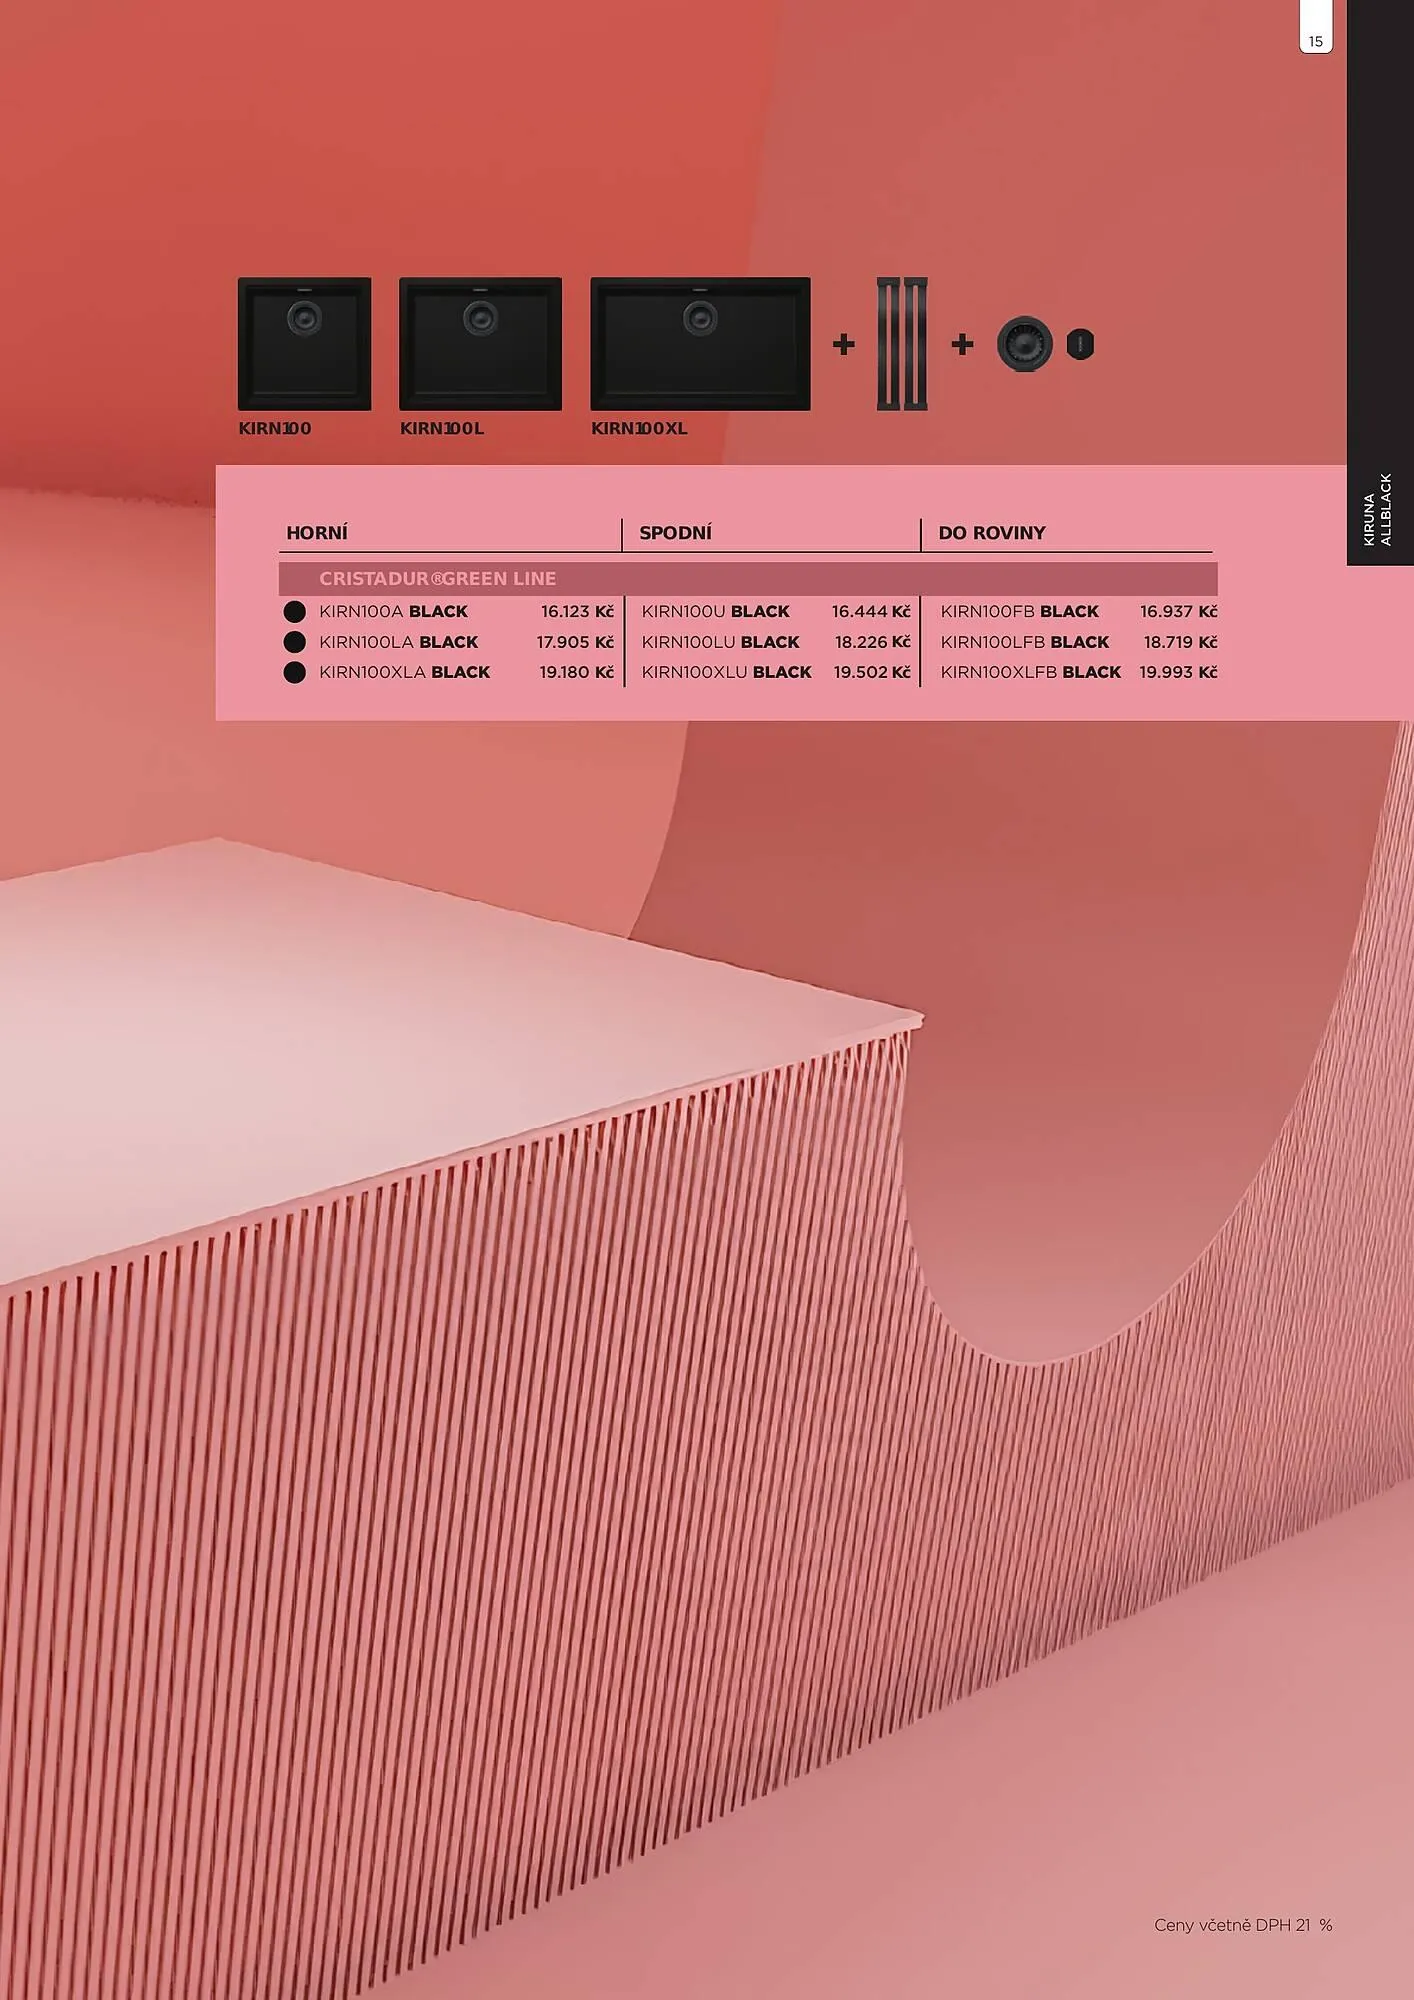Screen dimensions: 1414x2000
Task: Click the 18.719 Kč price for KIRN100LFB
Action: (1180, 642)
